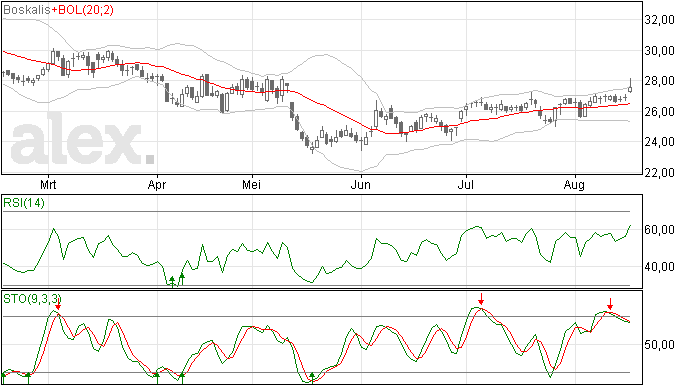Click the 22,00 price axis label
The image size is (690, 387).
[659, 173]
